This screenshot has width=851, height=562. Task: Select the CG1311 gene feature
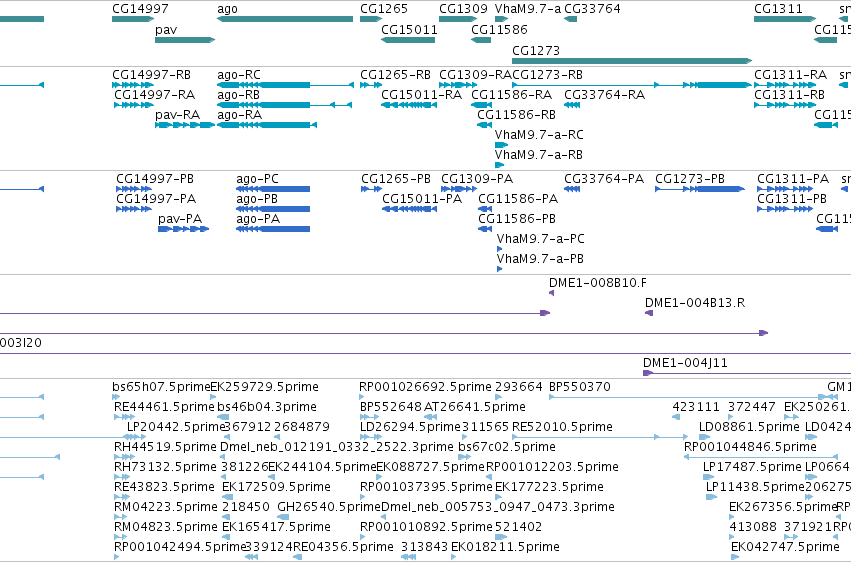pos(785,19)
